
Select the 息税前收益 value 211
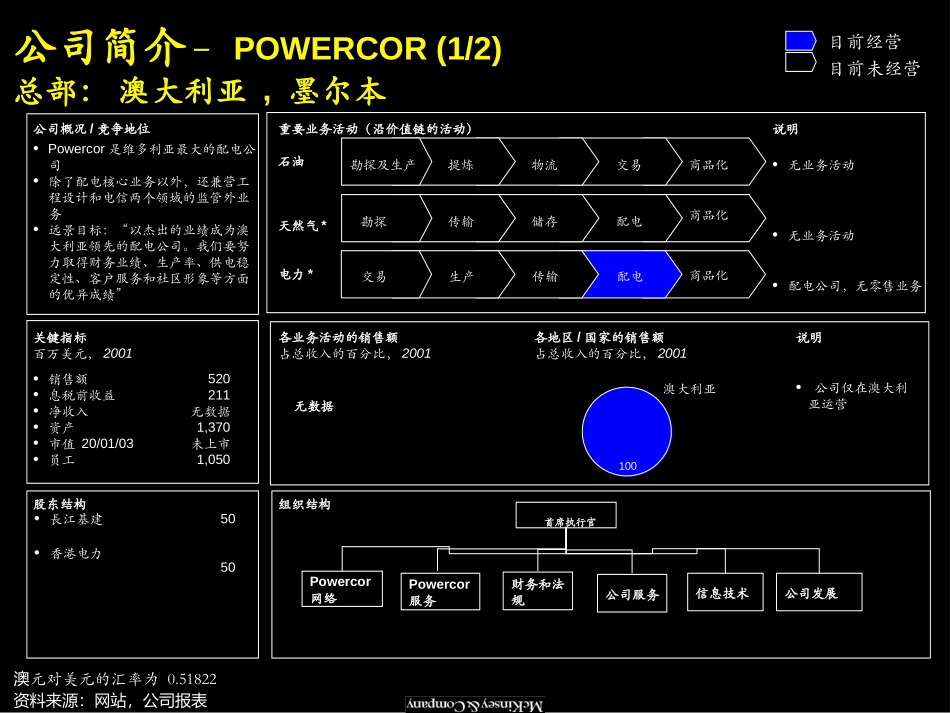click(219, 395)
